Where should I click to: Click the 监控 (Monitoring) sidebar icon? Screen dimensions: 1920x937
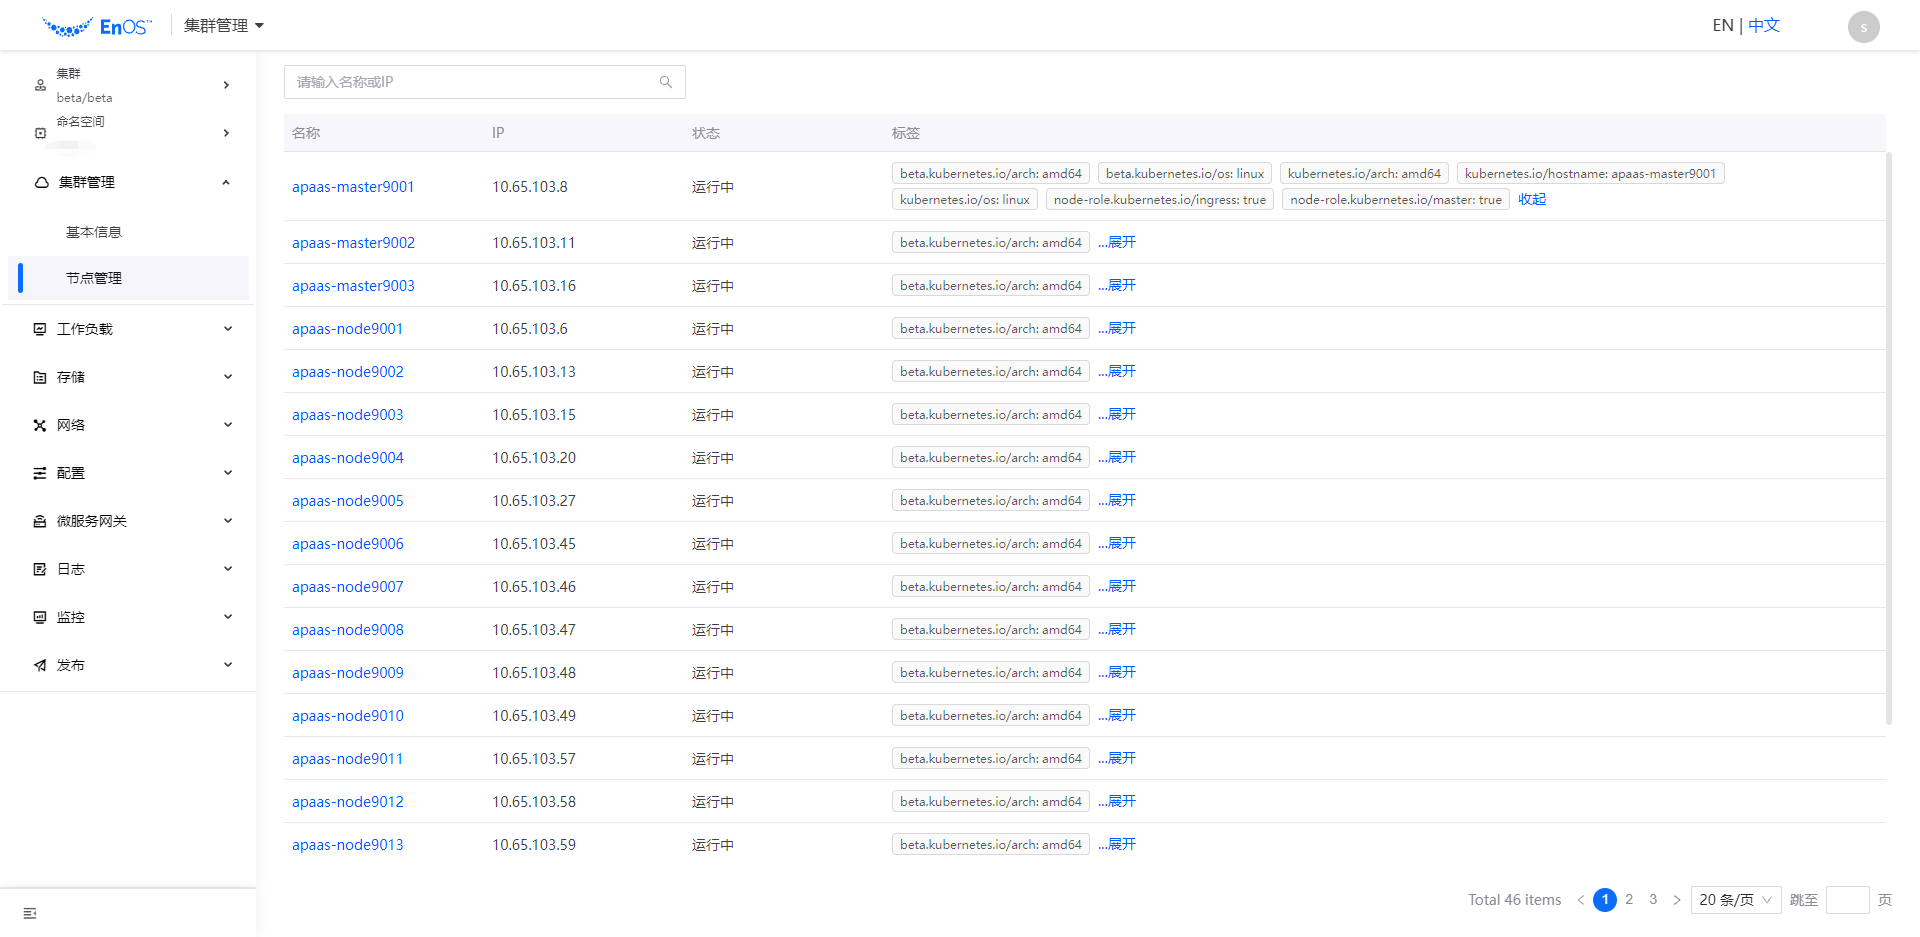[x=40, y=616]
